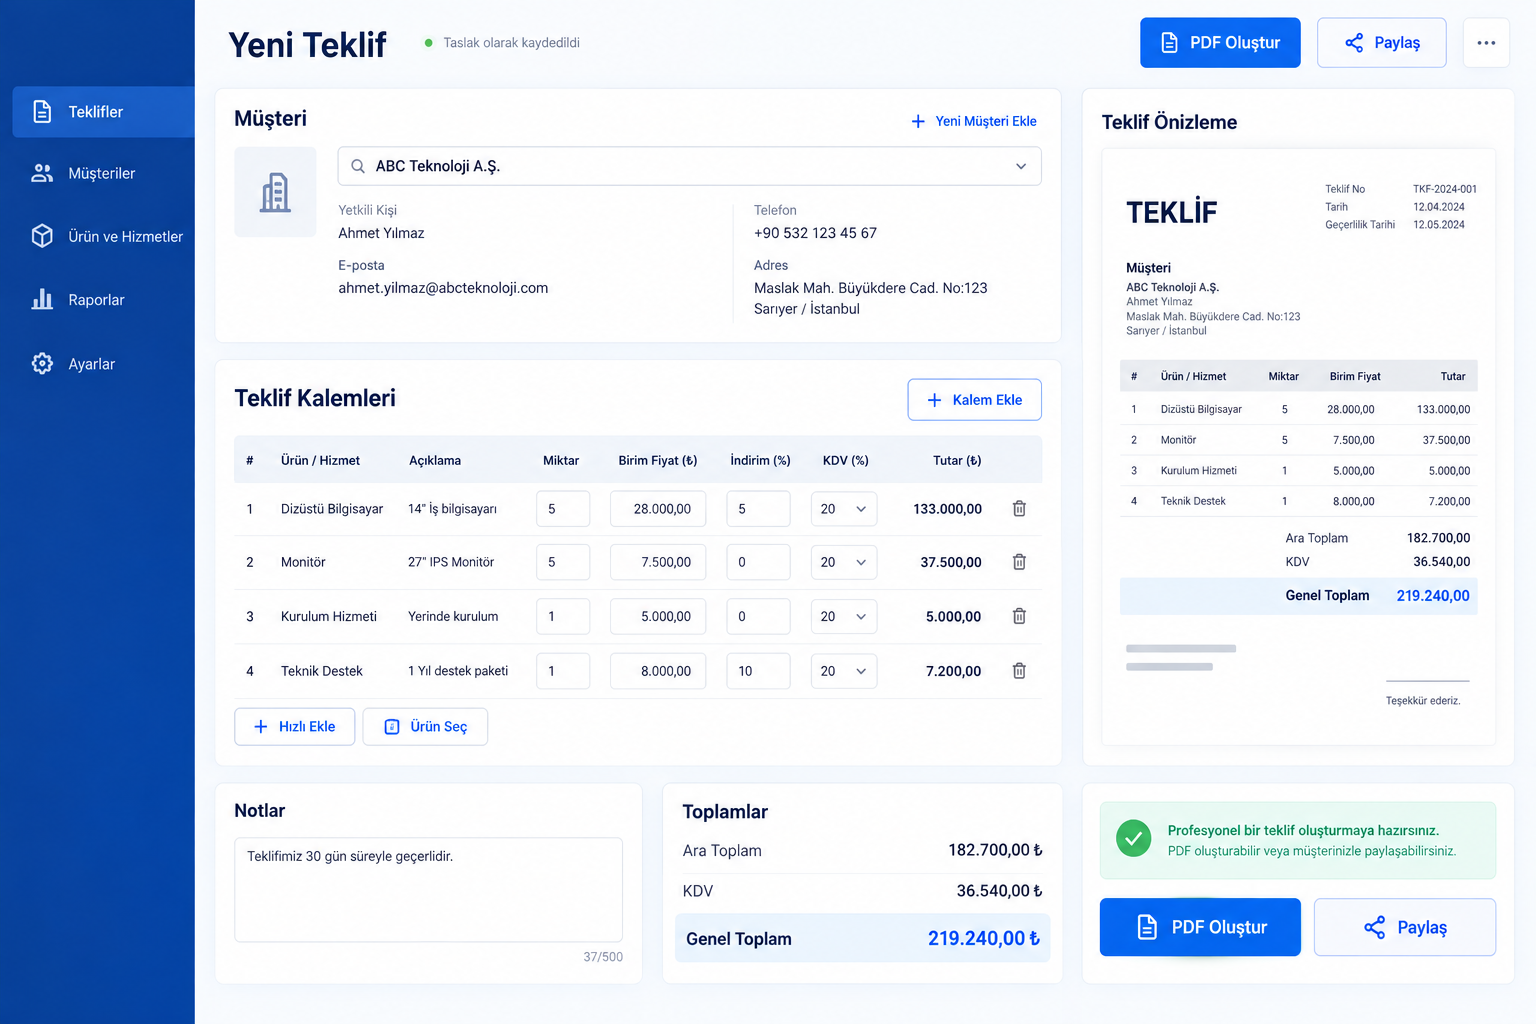Click the bottom PDF Oluştur button
Viewport: 1536px width, 1024px height.
click(x=1200, y=927)
